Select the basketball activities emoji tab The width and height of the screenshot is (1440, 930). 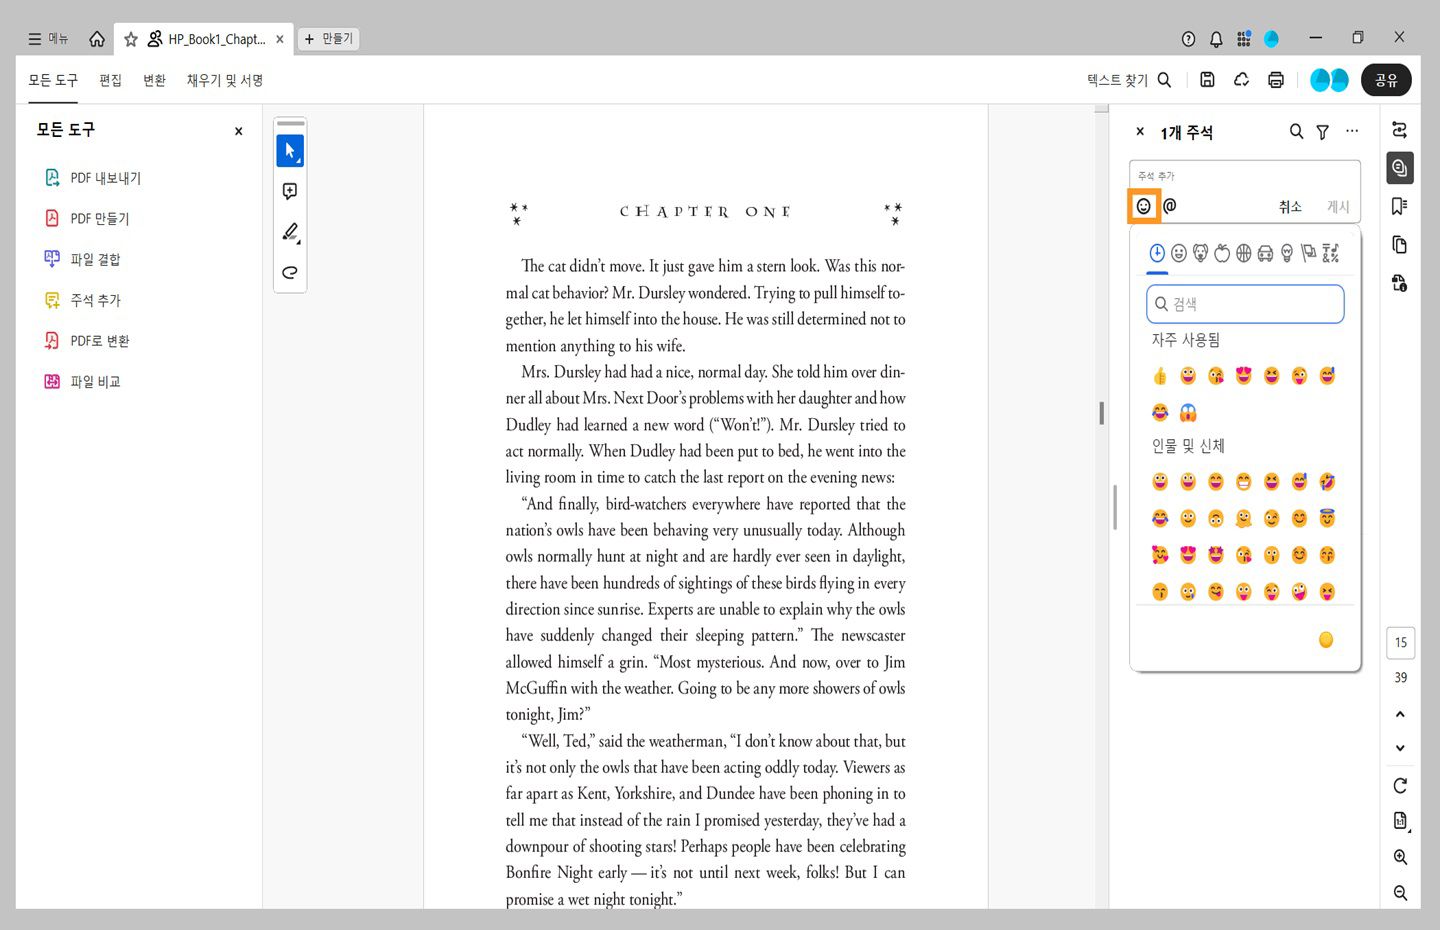click(x=1243, y=253)
